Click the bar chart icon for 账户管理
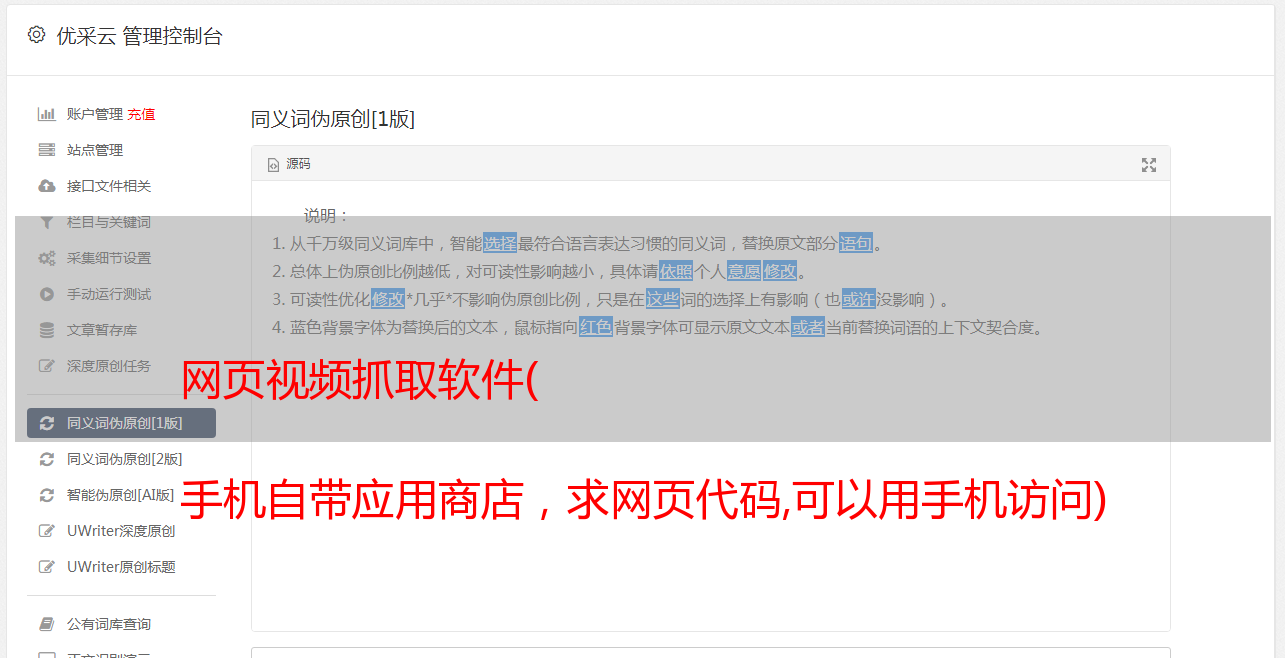Screen dimensions: 1285x658 pos(46,114)
